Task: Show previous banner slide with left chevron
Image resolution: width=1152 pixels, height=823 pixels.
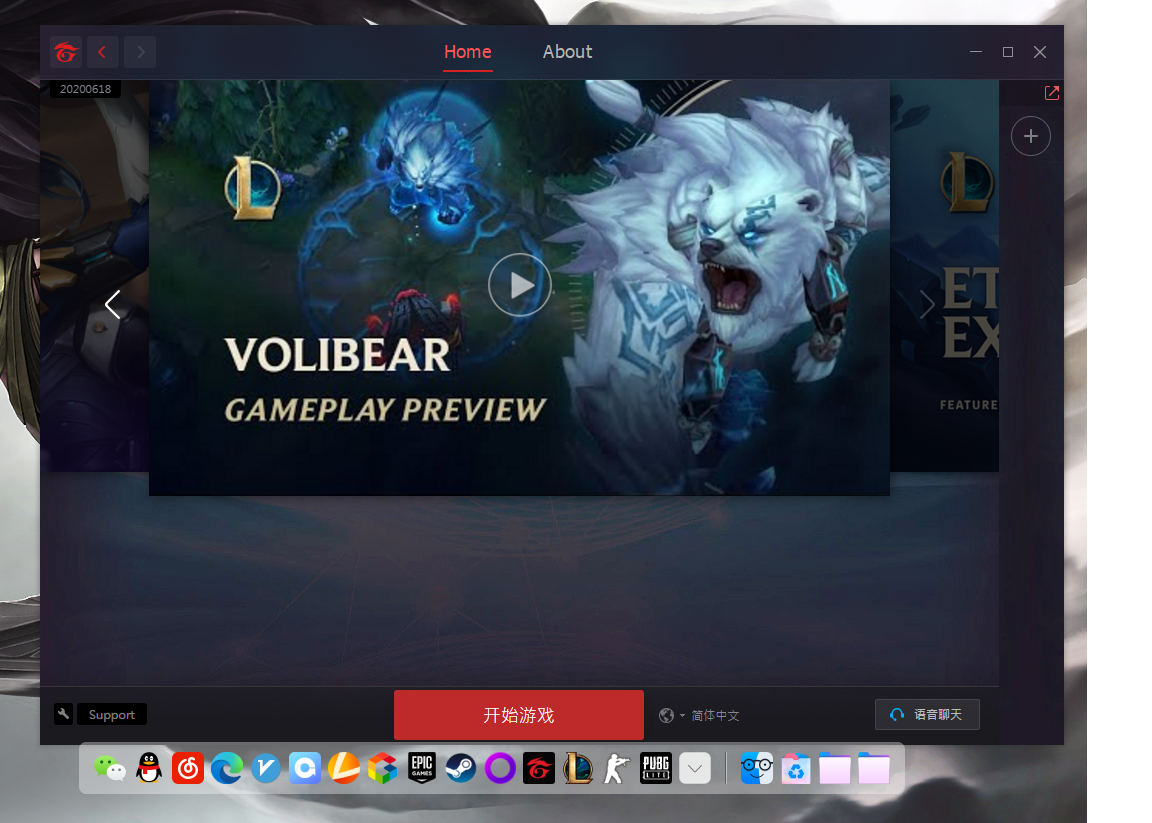Action: (x=112, y=304)
